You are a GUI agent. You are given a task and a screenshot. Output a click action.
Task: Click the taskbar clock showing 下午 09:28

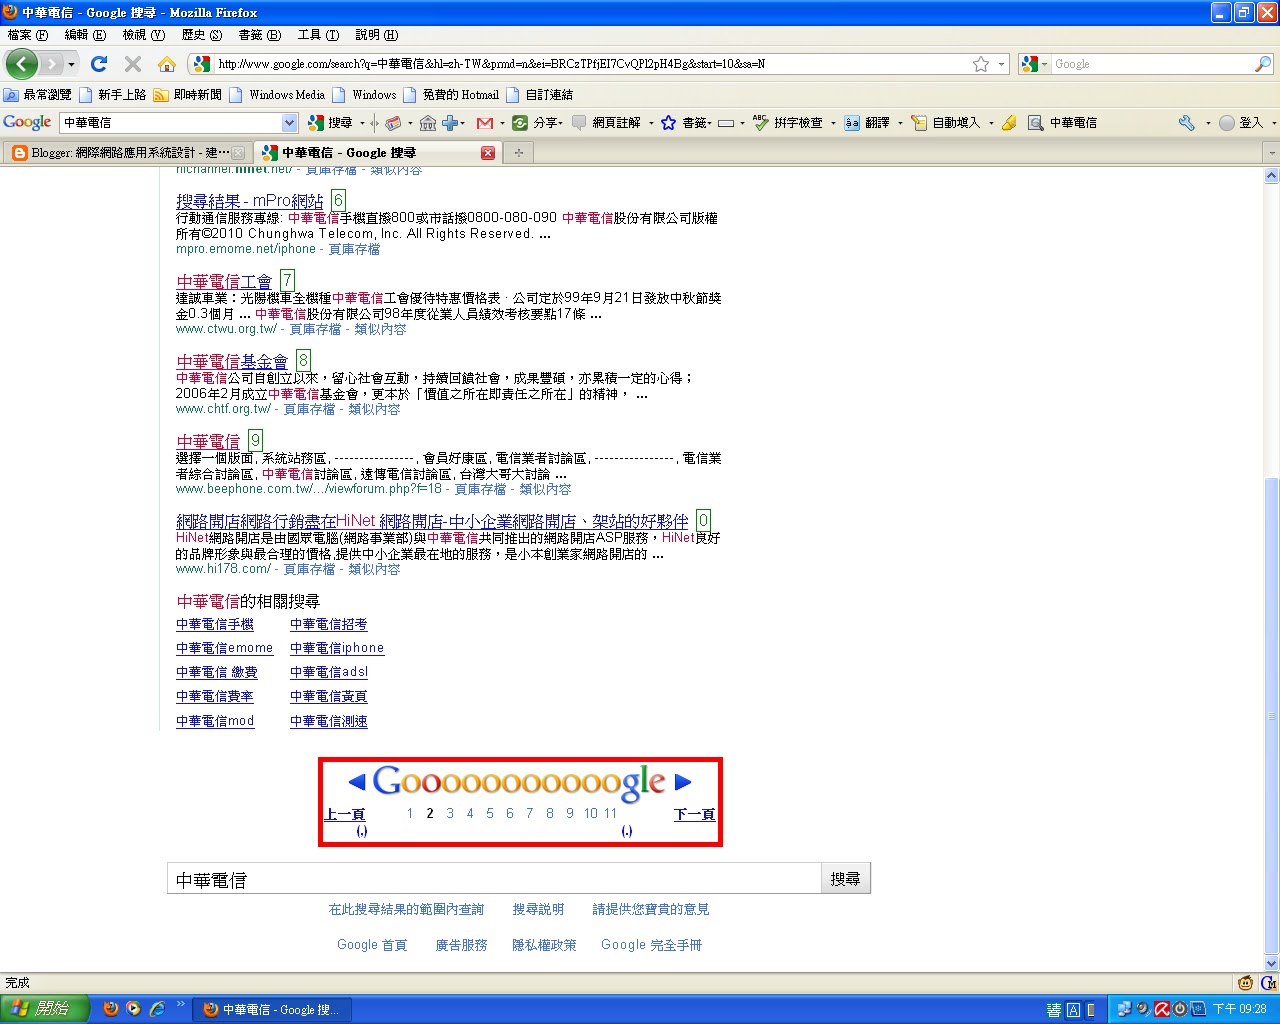coord(1240,1009)
